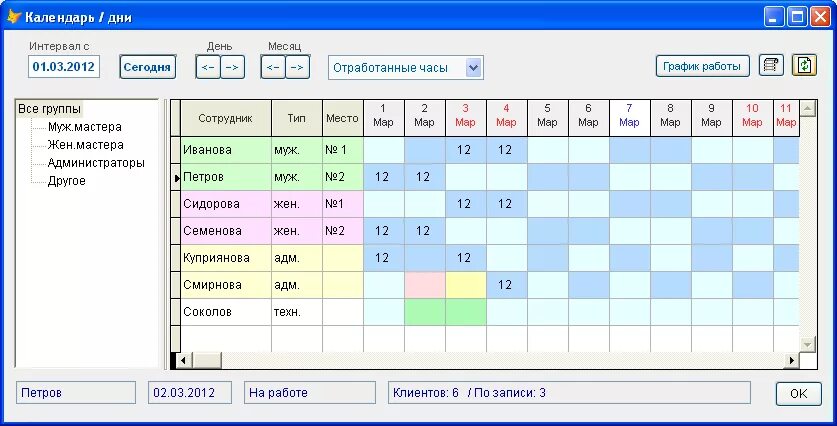
Task: Select employee Семенова in the table
Action: click(x=226, y=231)
